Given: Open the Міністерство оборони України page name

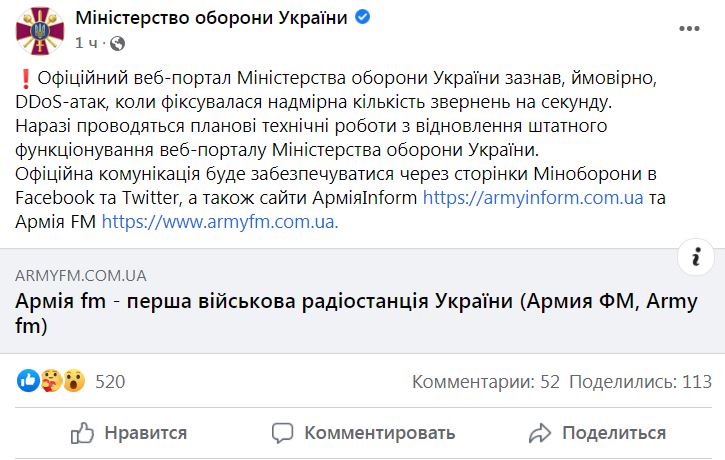Looking at the screenshot, I should coord(211,18).
